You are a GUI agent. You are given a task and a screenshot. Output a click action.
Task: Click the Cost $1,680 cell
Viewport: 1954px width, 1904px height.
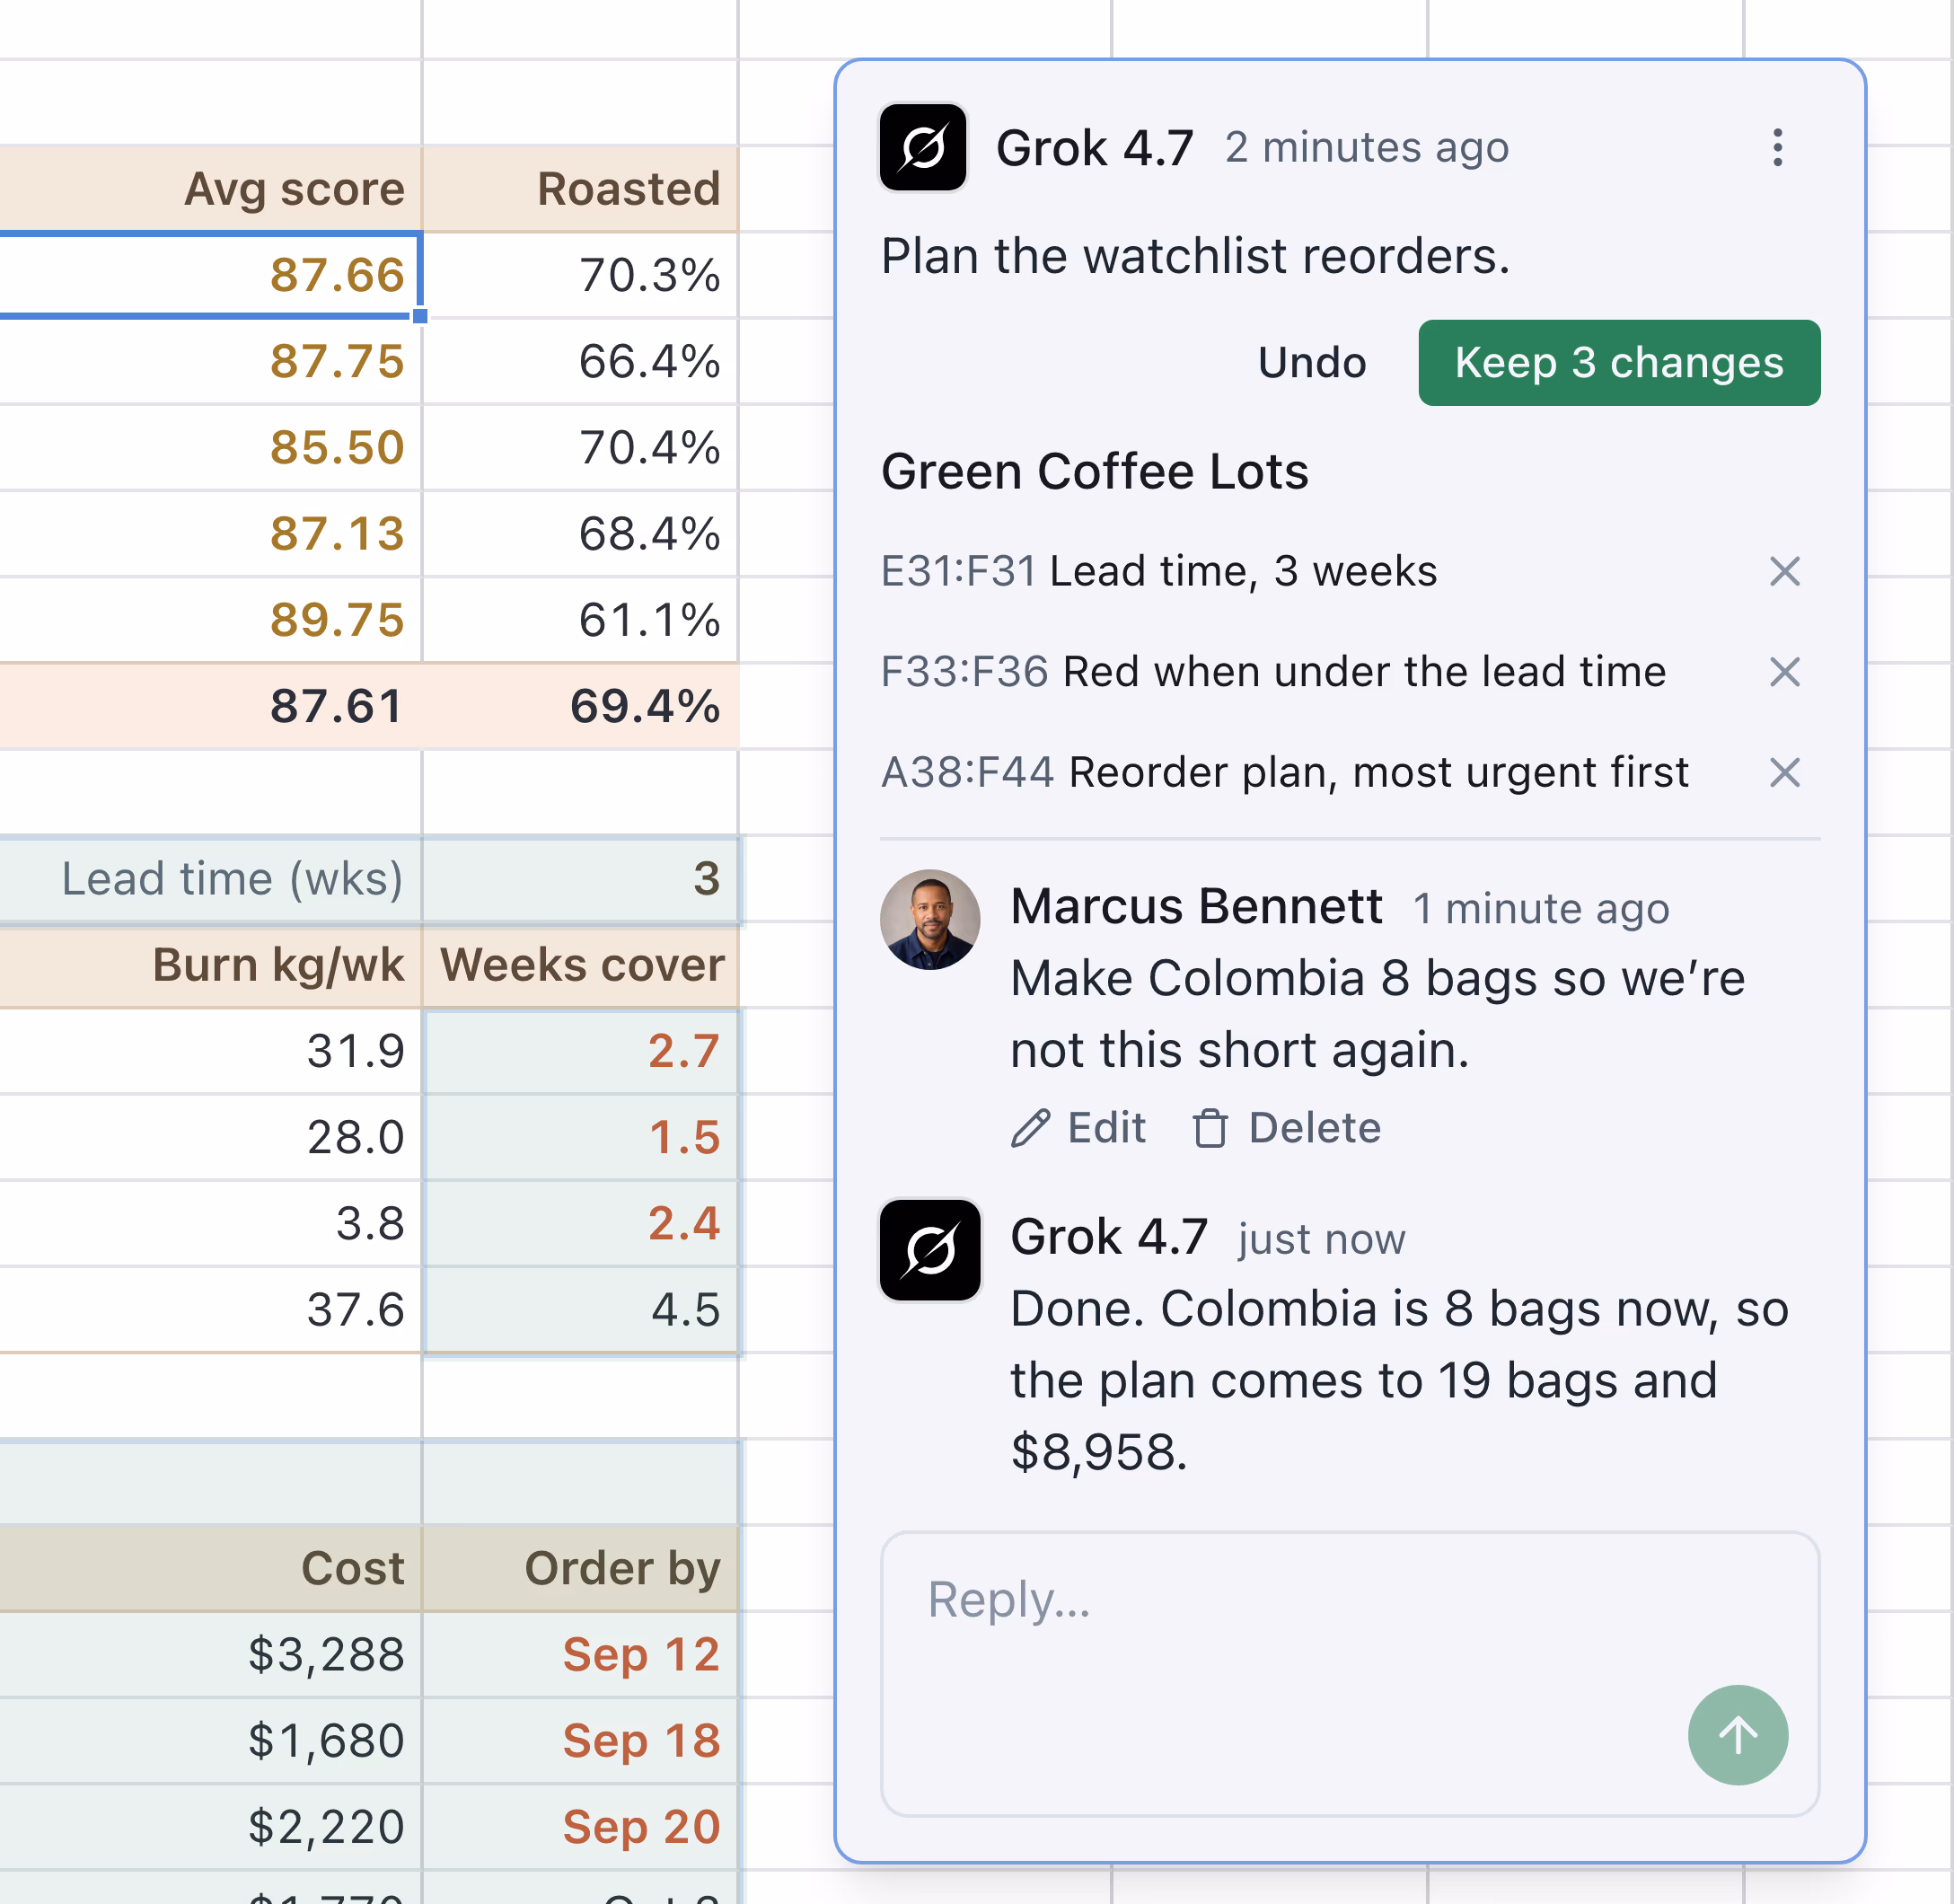point(210,1740)
